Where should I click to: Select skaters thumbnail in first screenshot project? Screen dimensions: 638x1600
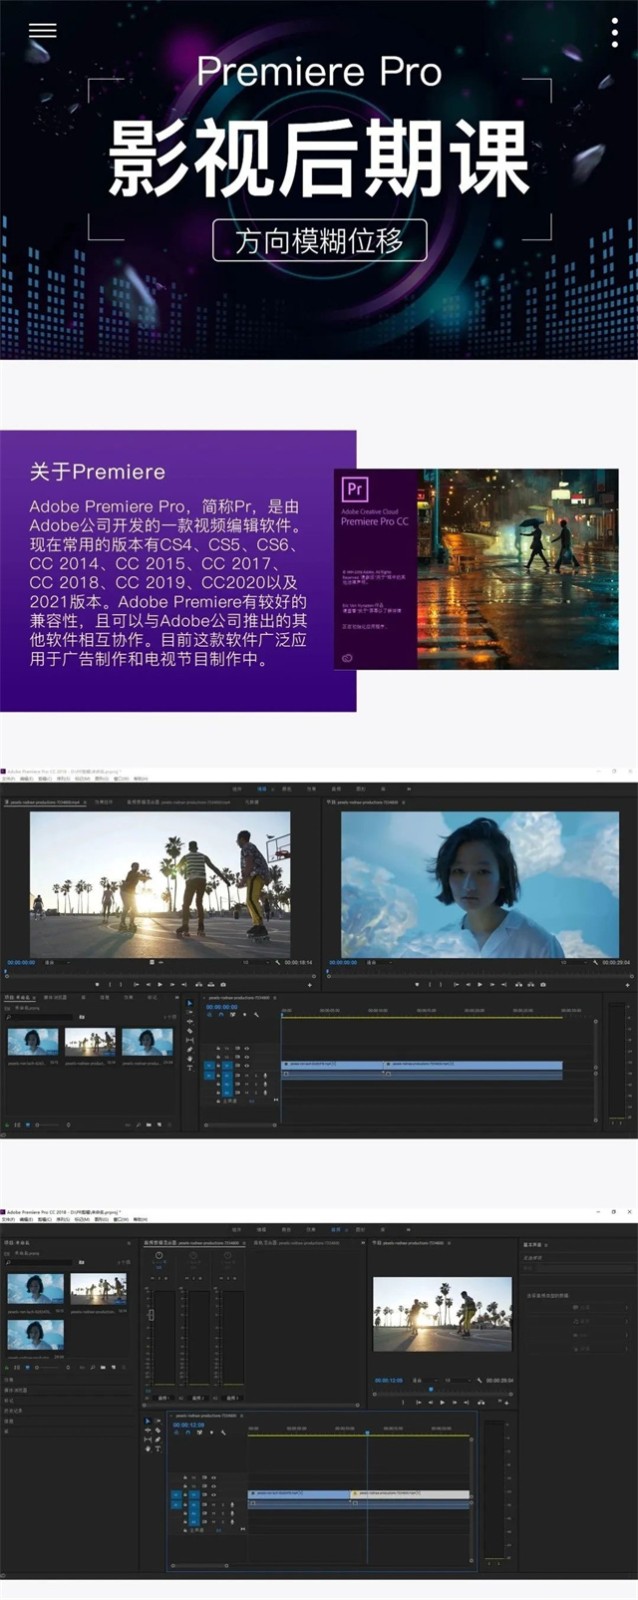click(x=90, y=1042)
